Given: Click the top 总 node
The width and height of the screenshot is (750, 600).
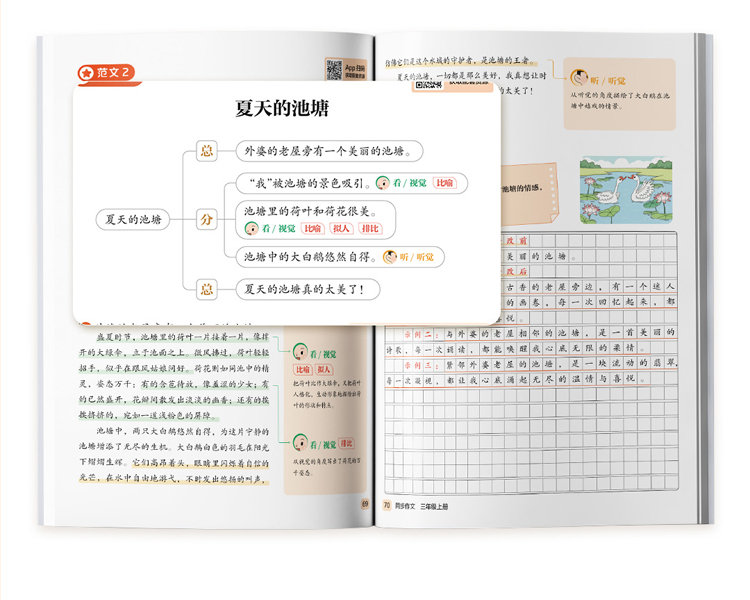Looking at the screenshot, I should tap(207, 150).
